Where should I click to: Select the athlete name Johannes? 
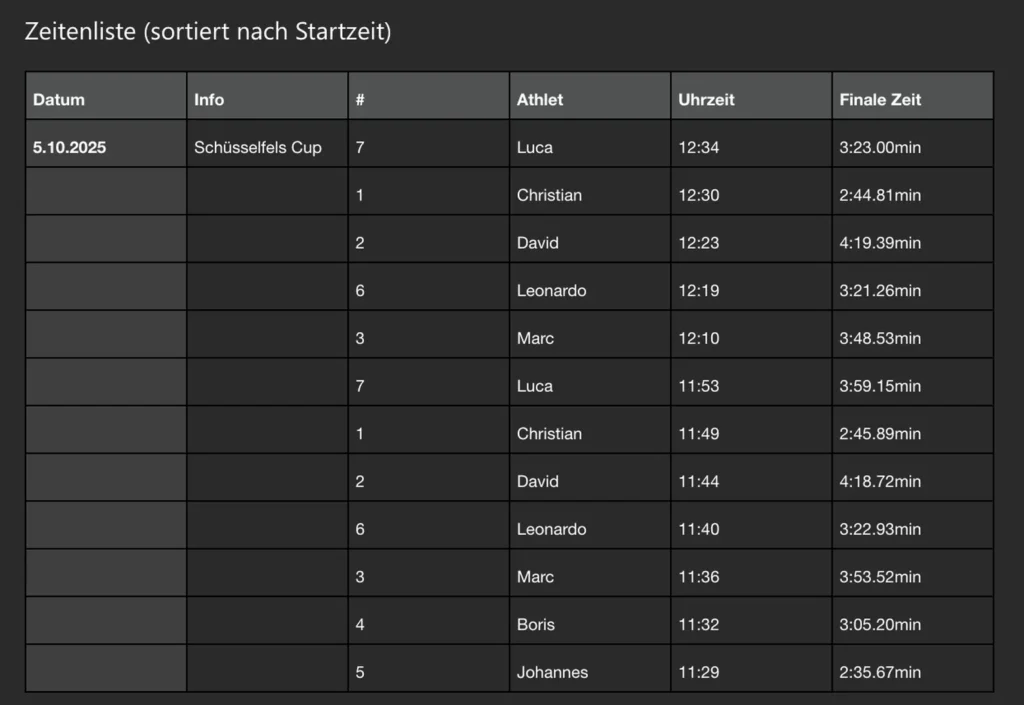pos(552,673)
